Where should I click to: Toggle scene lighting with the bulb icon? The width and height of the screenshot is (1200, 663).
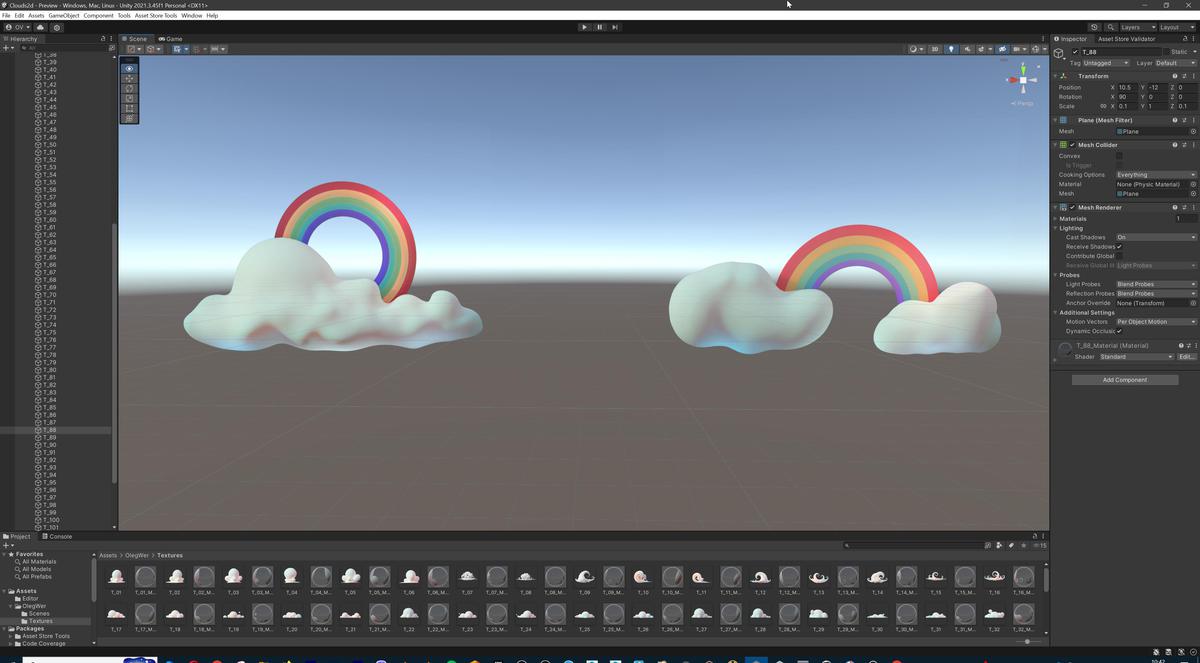tap(952, 49)
